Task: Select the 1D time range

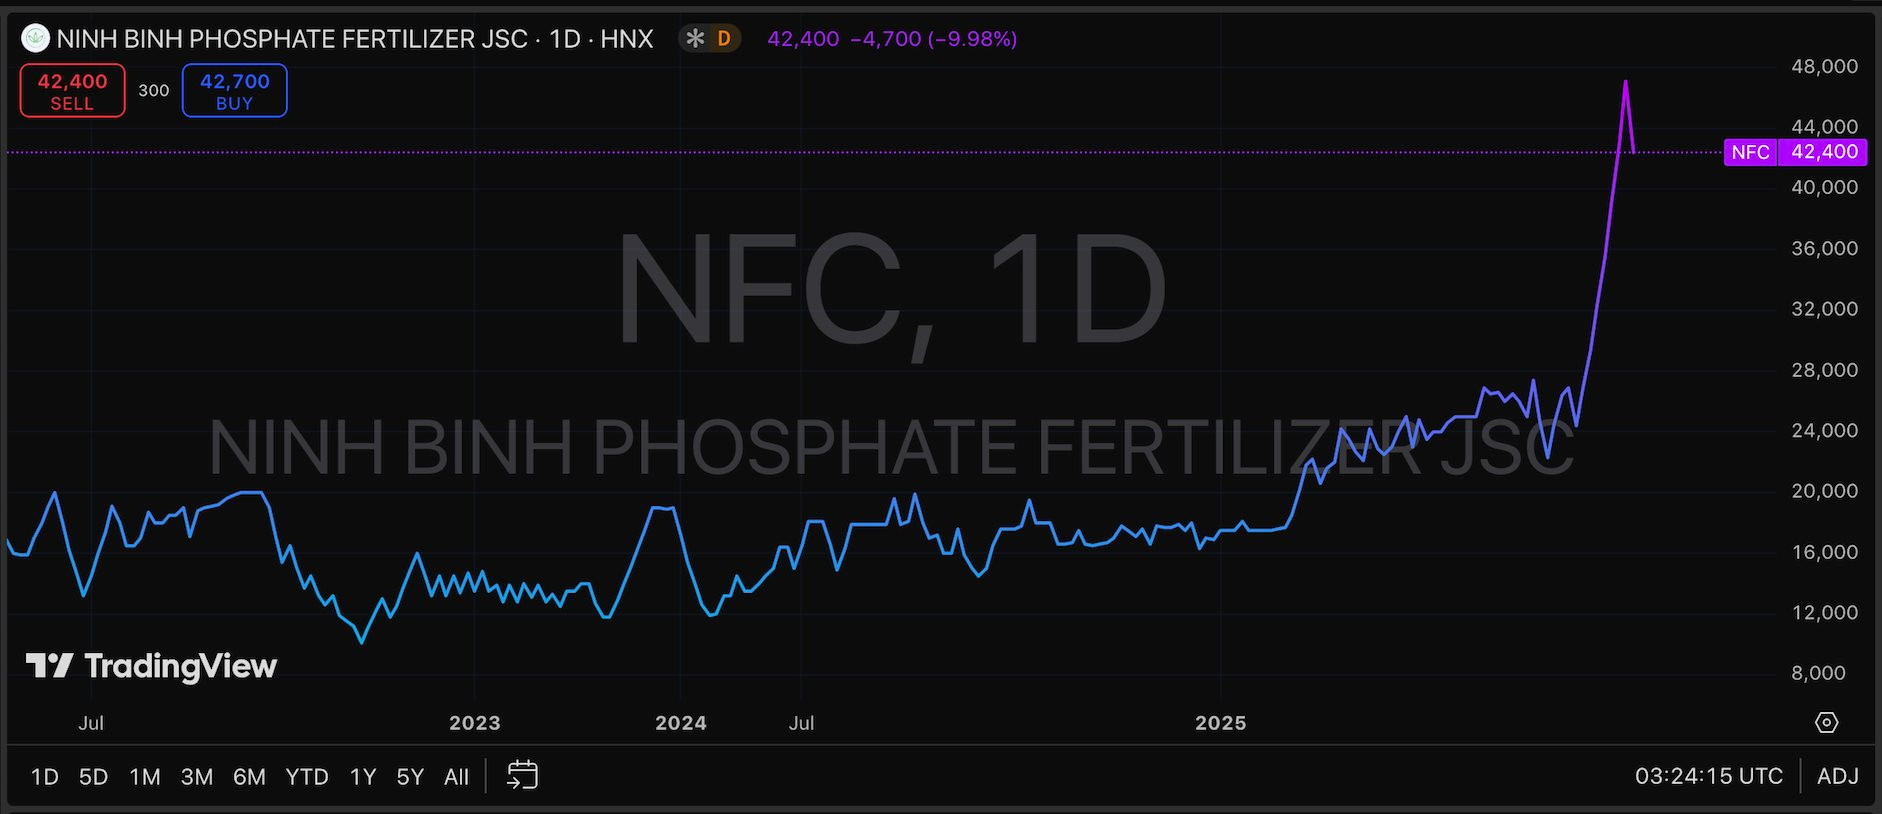Action: (x=44, y=777)
